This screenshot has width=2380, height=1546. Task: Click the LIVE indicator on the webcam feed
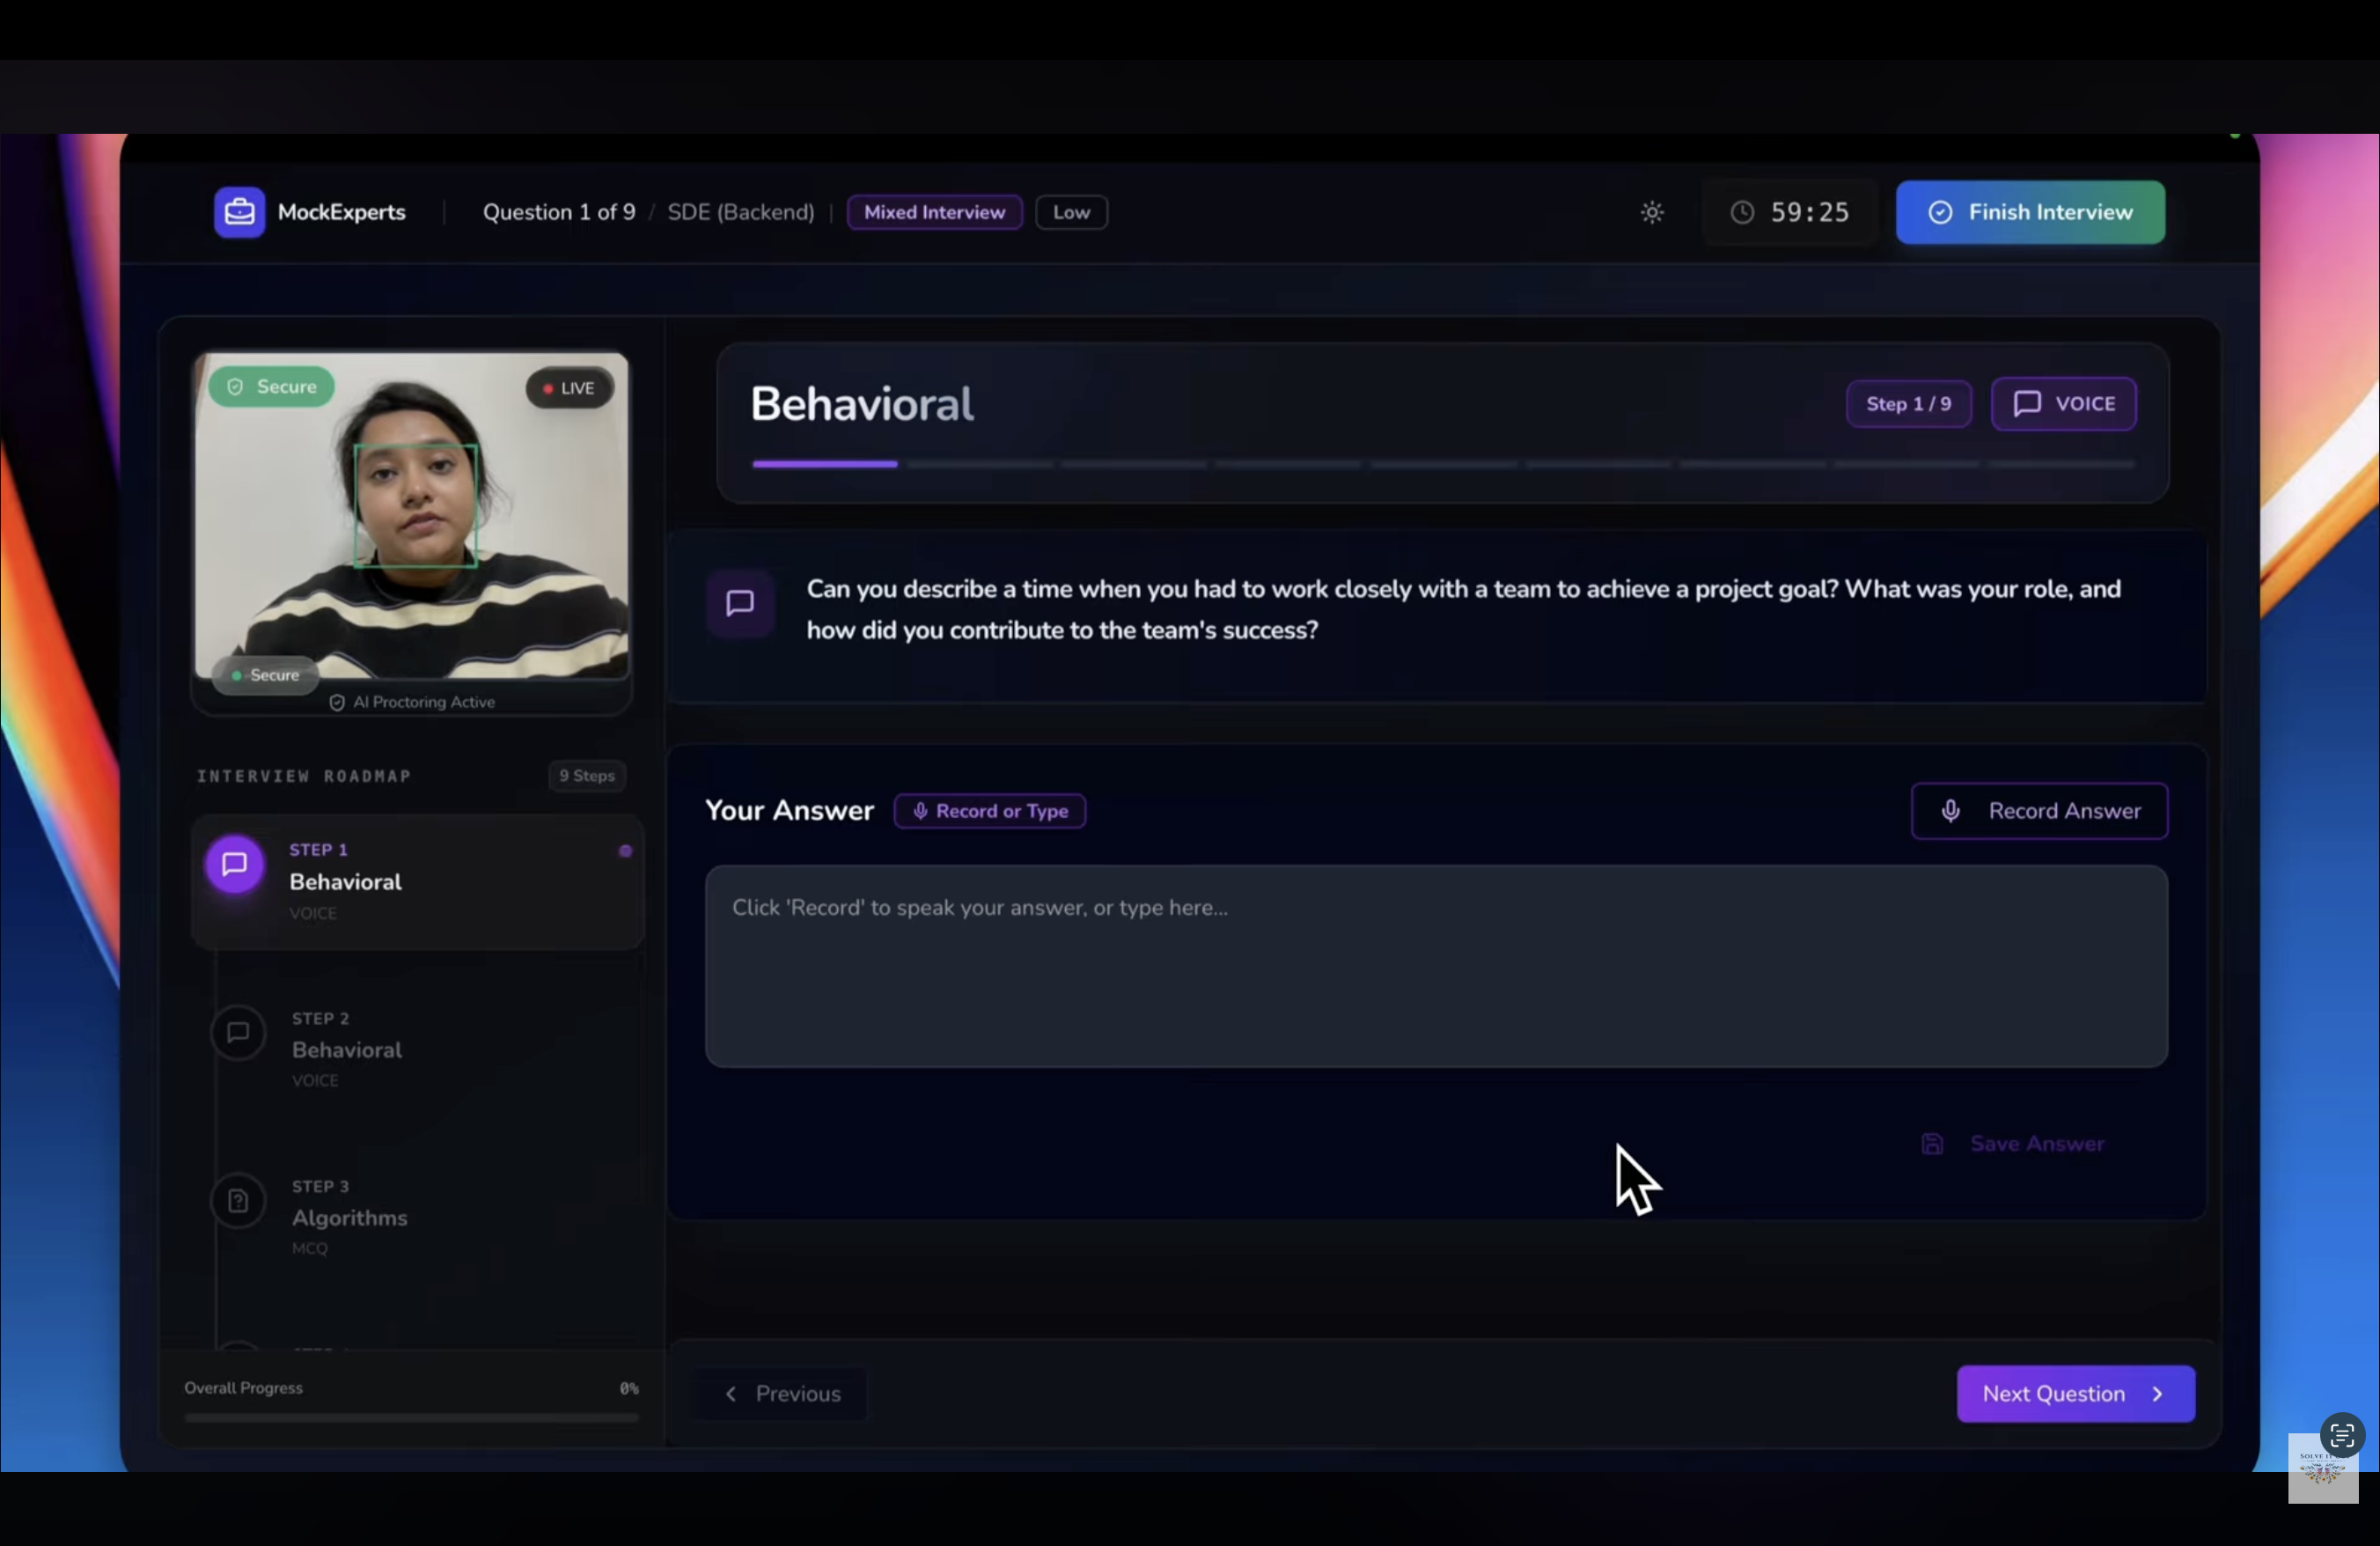click(569, 388)
